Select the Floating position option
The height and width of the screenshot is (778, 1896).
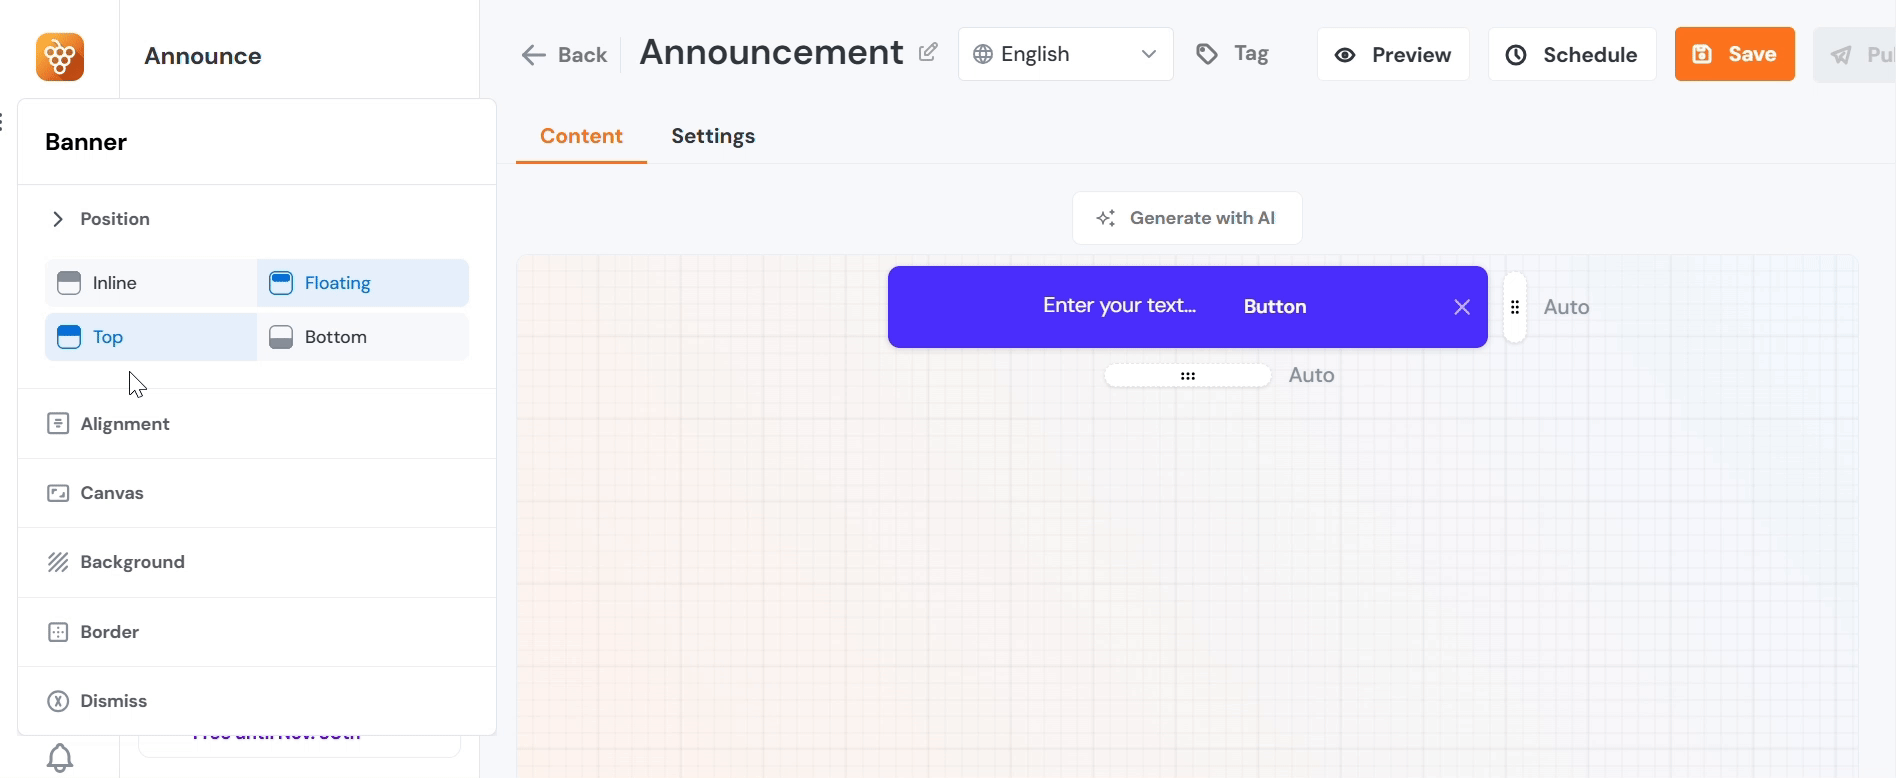point(362,283)
